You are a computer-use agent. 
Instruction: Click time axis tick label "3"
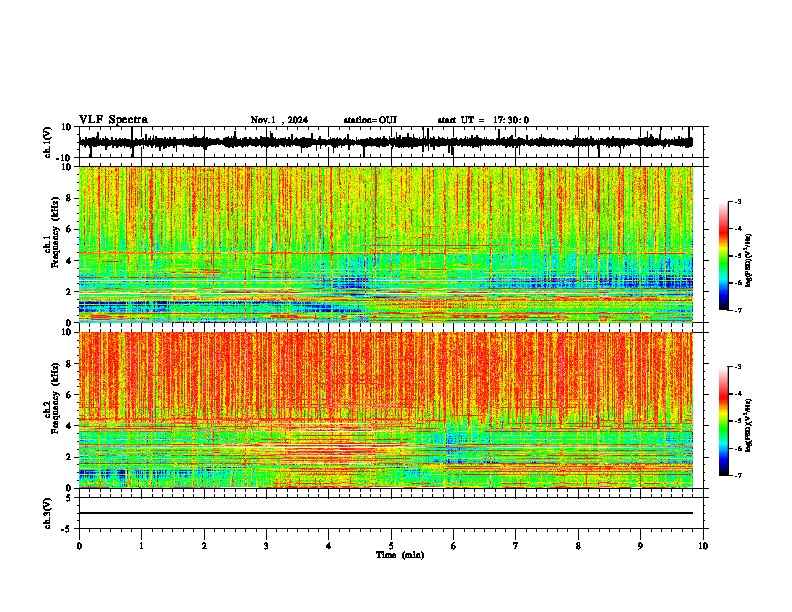pyautogui.click(x=266, y=546)
